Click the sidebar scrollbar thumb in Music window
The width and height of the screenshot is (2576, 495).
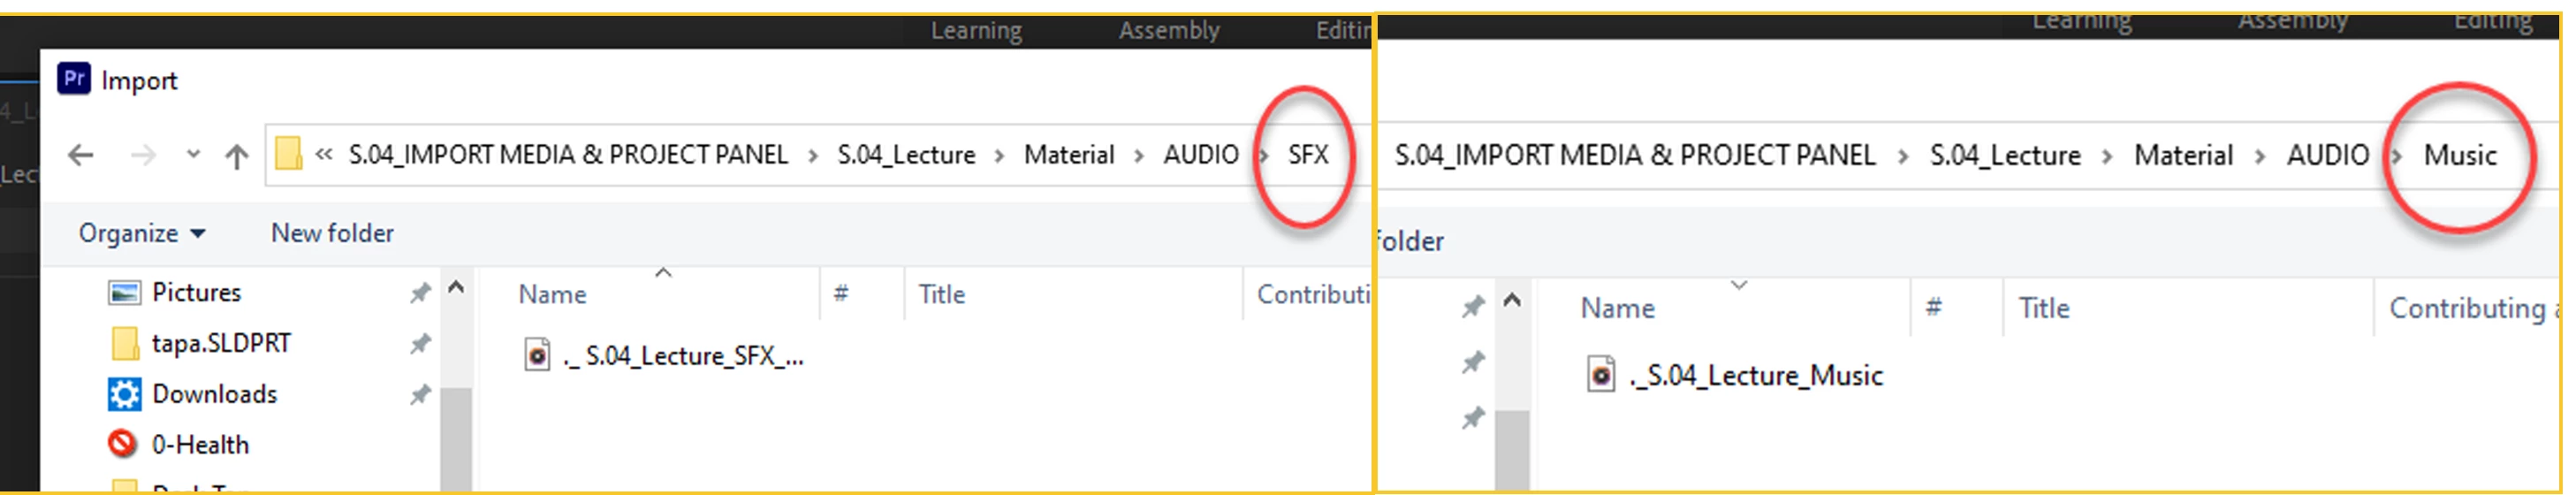[1512, 450]
